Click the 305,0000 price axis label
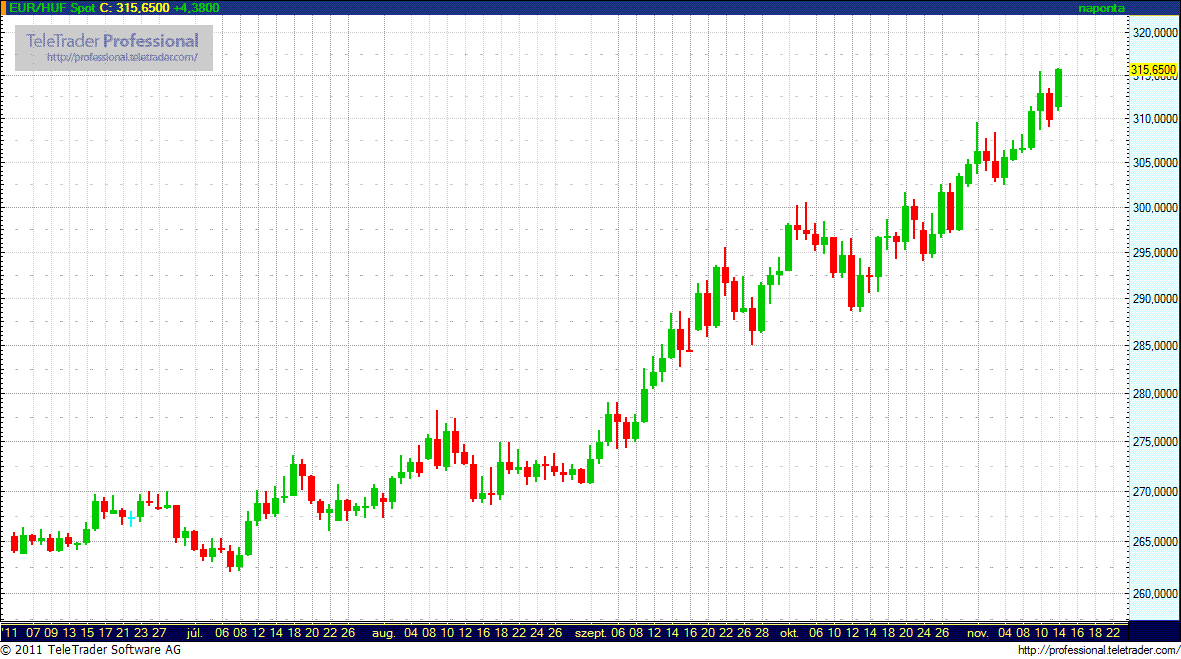Image resolution: width=1181 pixels, height=659 pixels. 1155,163
